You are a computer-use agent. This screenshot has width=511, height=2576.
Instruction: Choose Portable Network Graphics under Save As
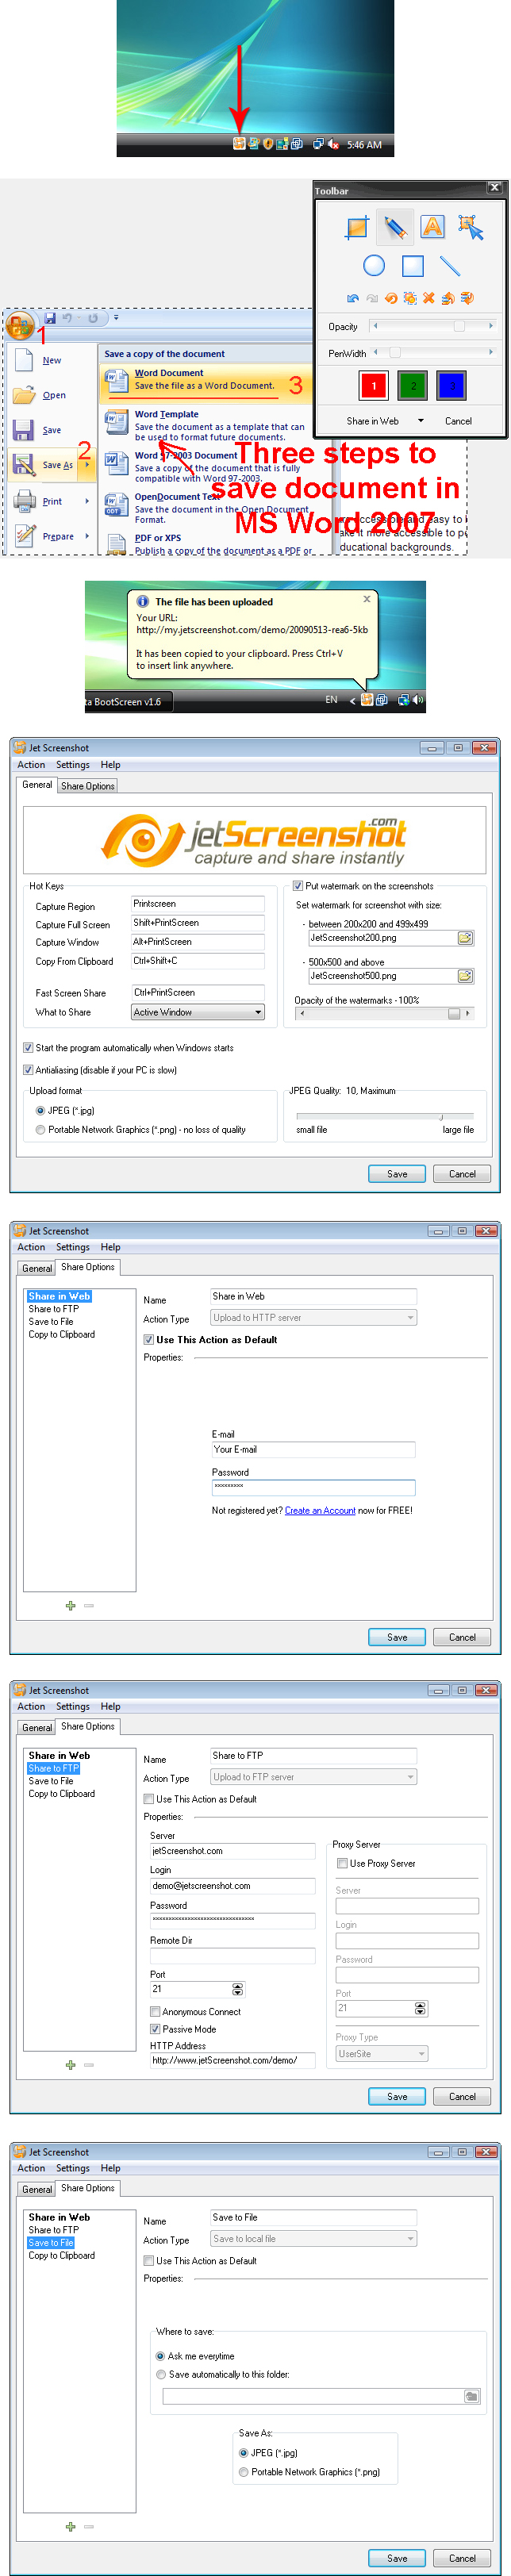pyautogui.click(x=244, y=2471)
